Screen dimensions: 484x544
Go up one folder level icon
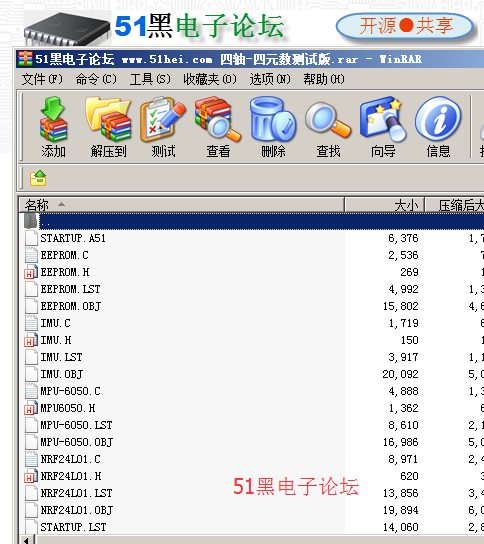click(x=38, y=178)
